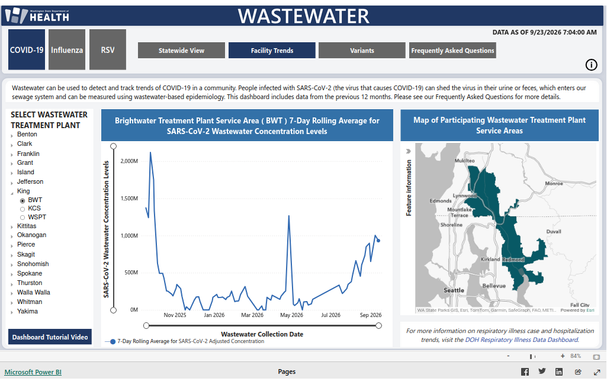Select the BWT treatment plant radio
Screen dimensions: 607x380
pyautogui.click(x=22, y=200)
